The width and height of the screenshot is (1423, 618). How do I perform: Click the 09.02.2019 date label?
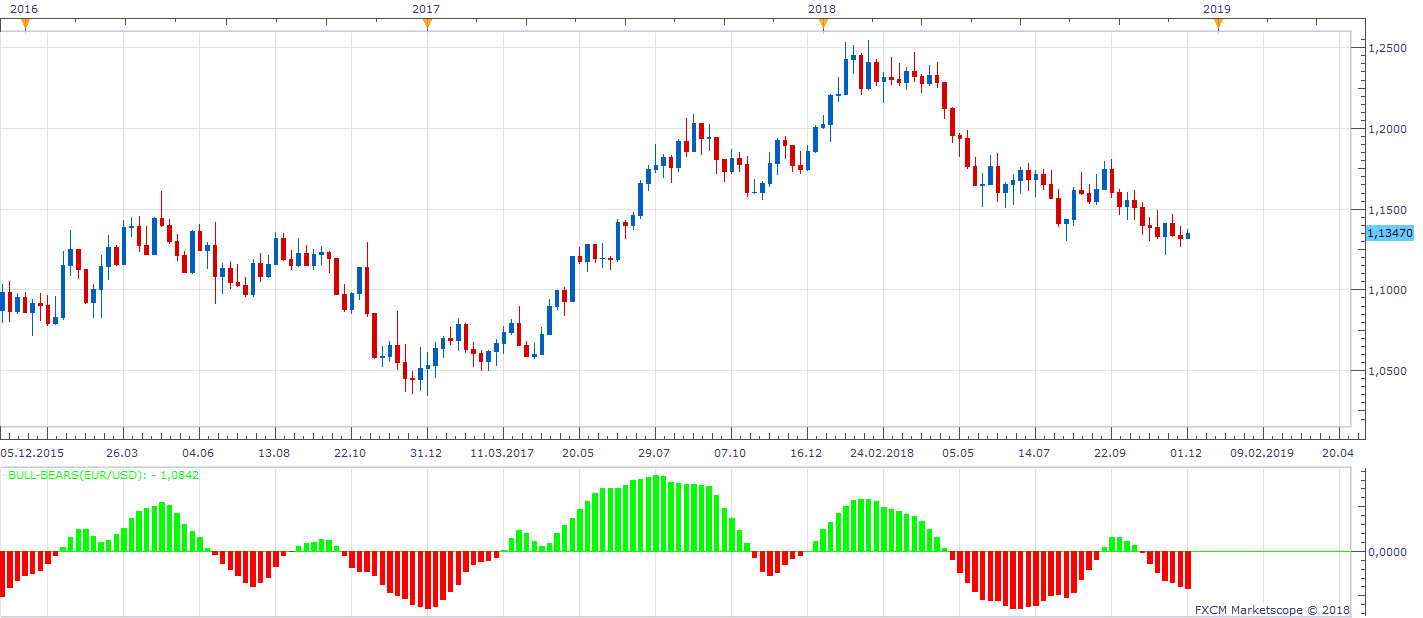[1262, 453]
